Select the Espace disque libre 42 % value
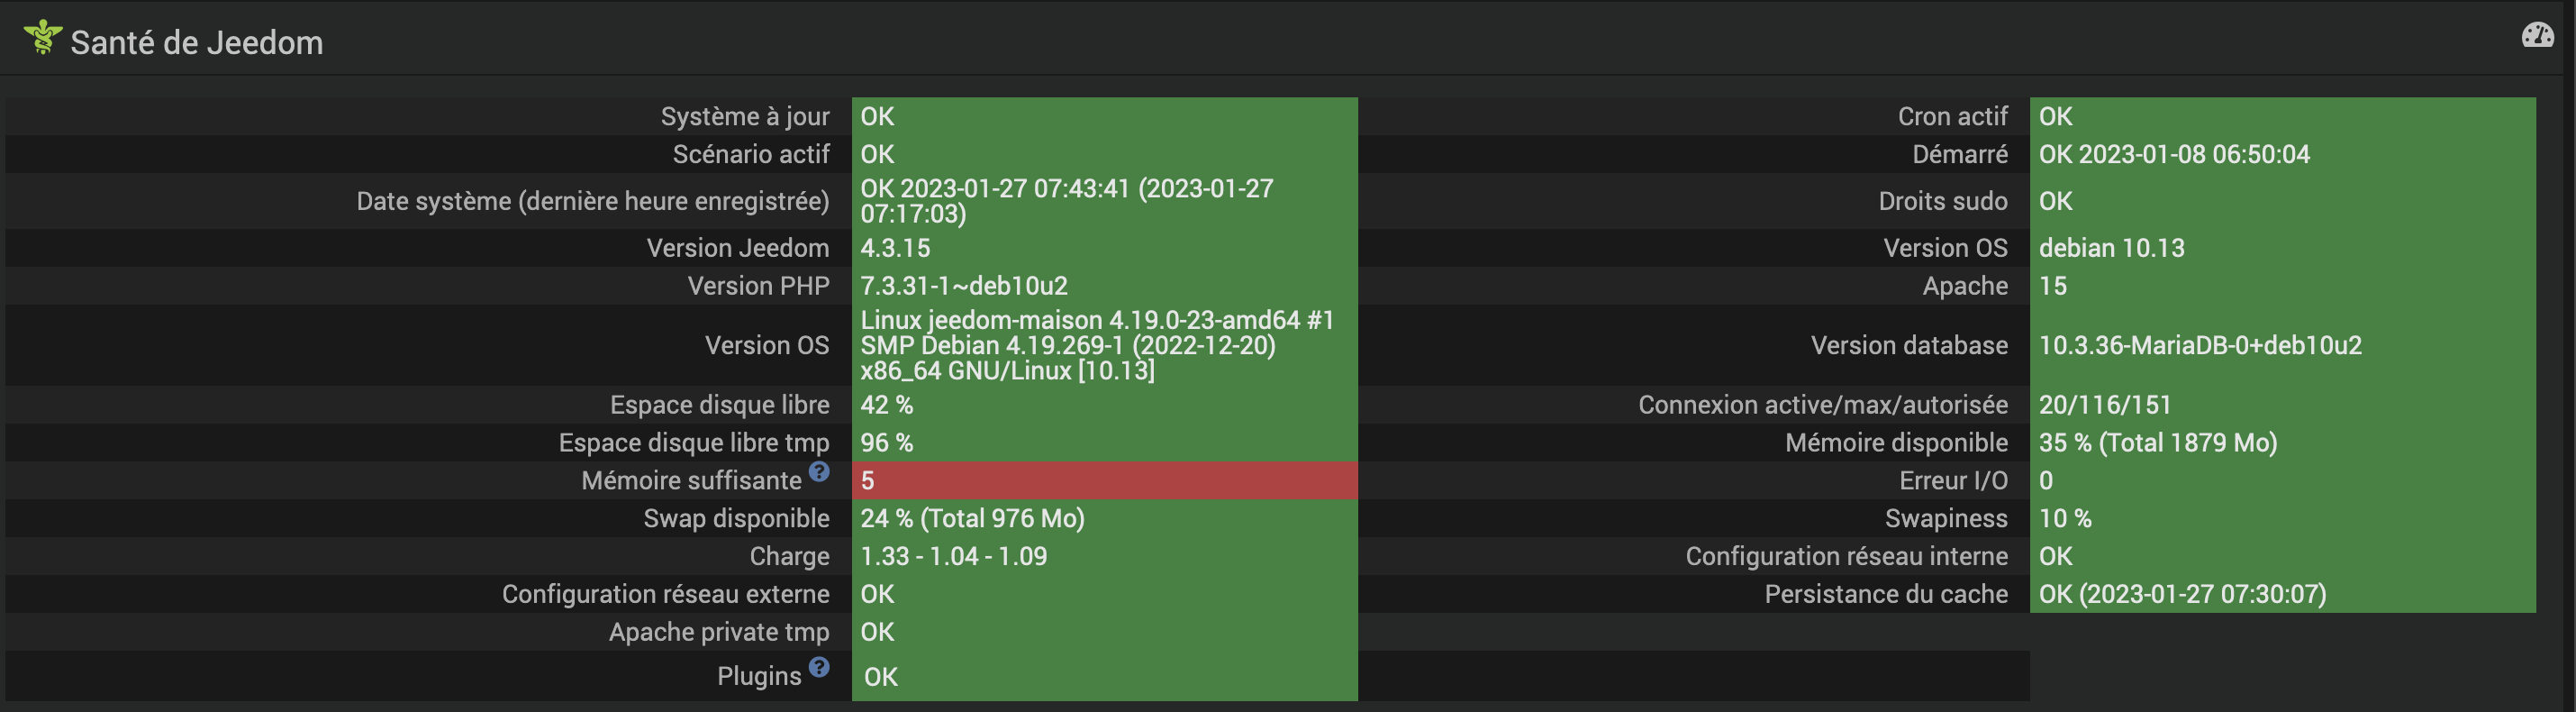 click(x=886, y=405)
